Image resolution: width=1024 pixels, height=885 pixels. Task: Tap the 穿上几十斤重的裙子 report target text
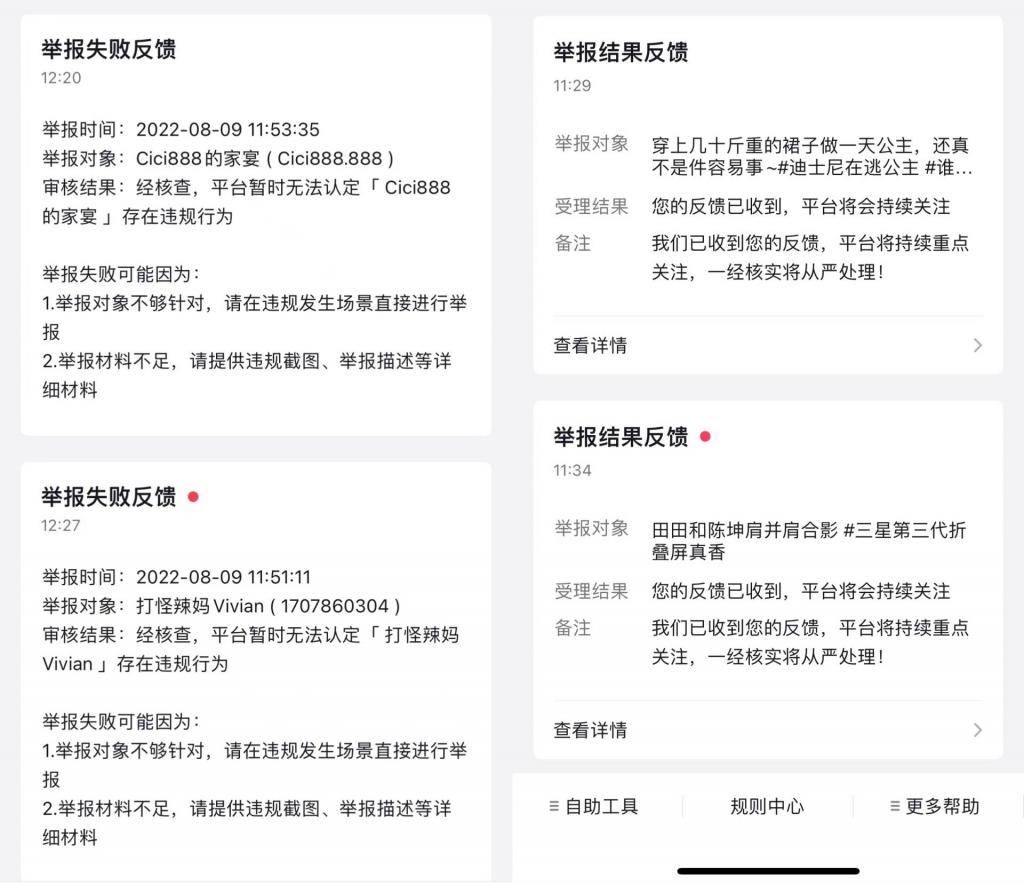click(x=811, y=156)
